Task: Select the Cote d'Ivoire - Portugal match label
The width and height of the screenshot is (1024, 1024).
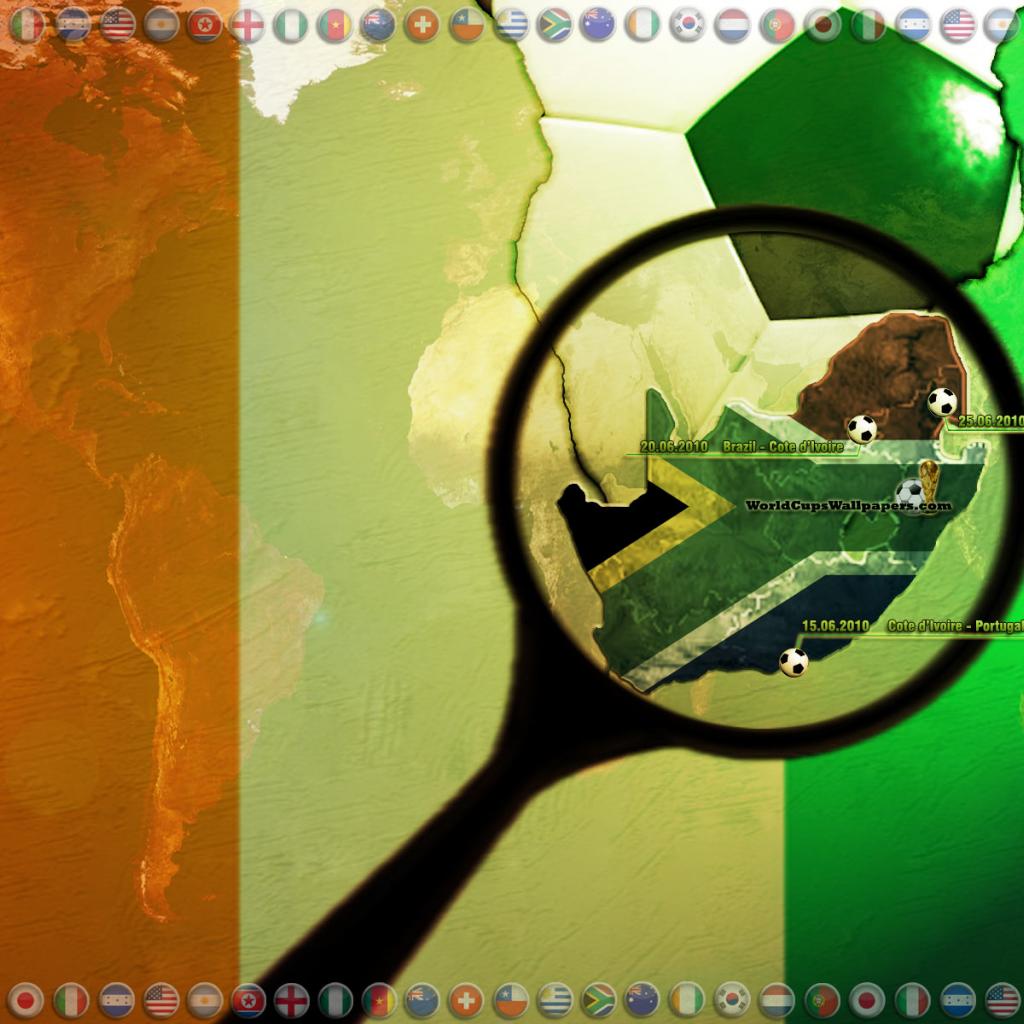Action: (x=955, y=626)
